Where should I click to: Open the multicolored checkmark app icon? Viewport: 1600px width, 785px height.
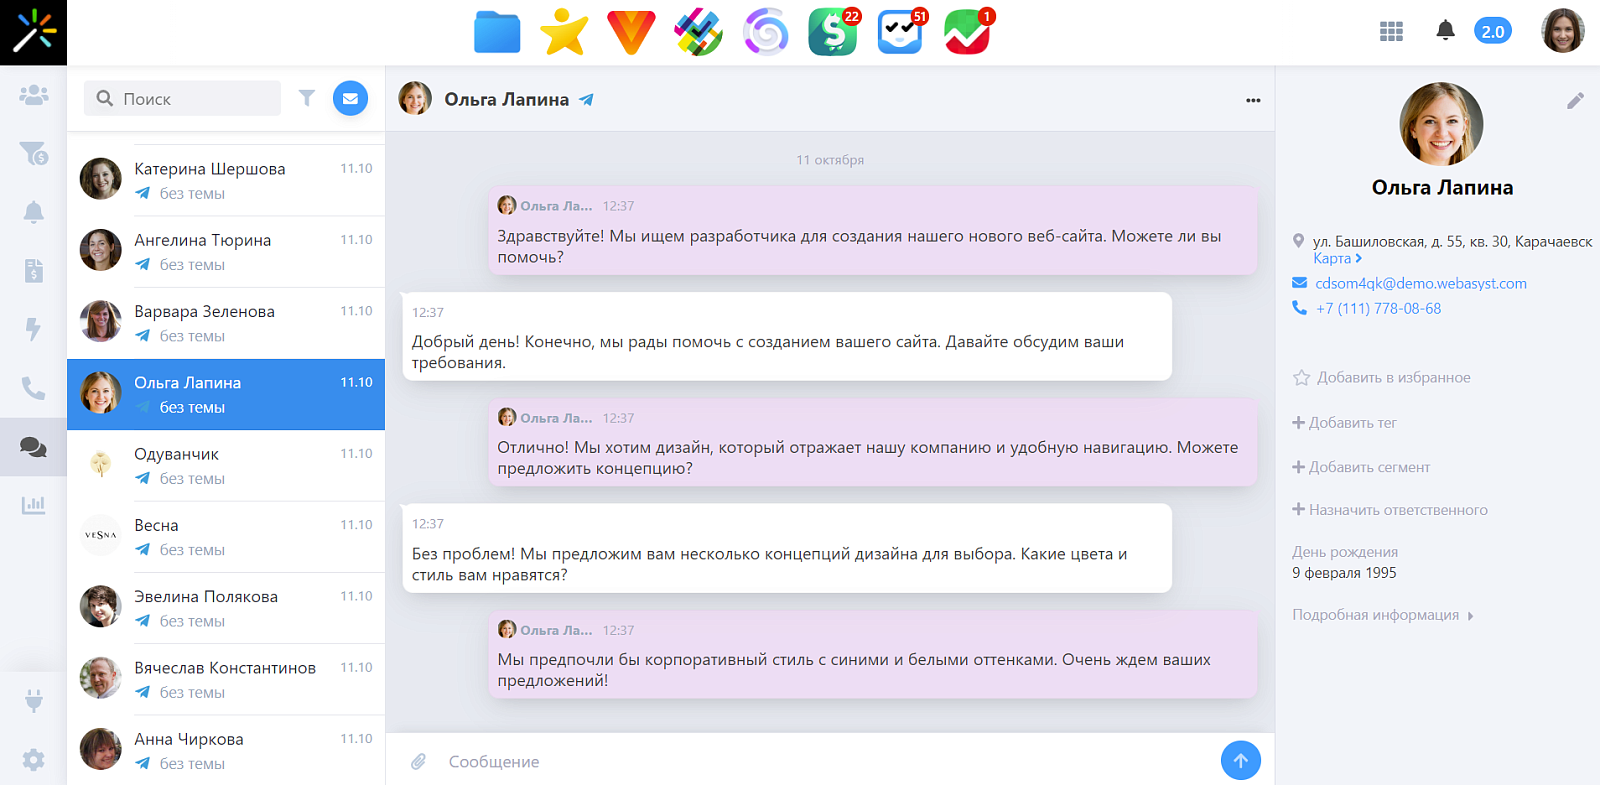click(698, 32)
